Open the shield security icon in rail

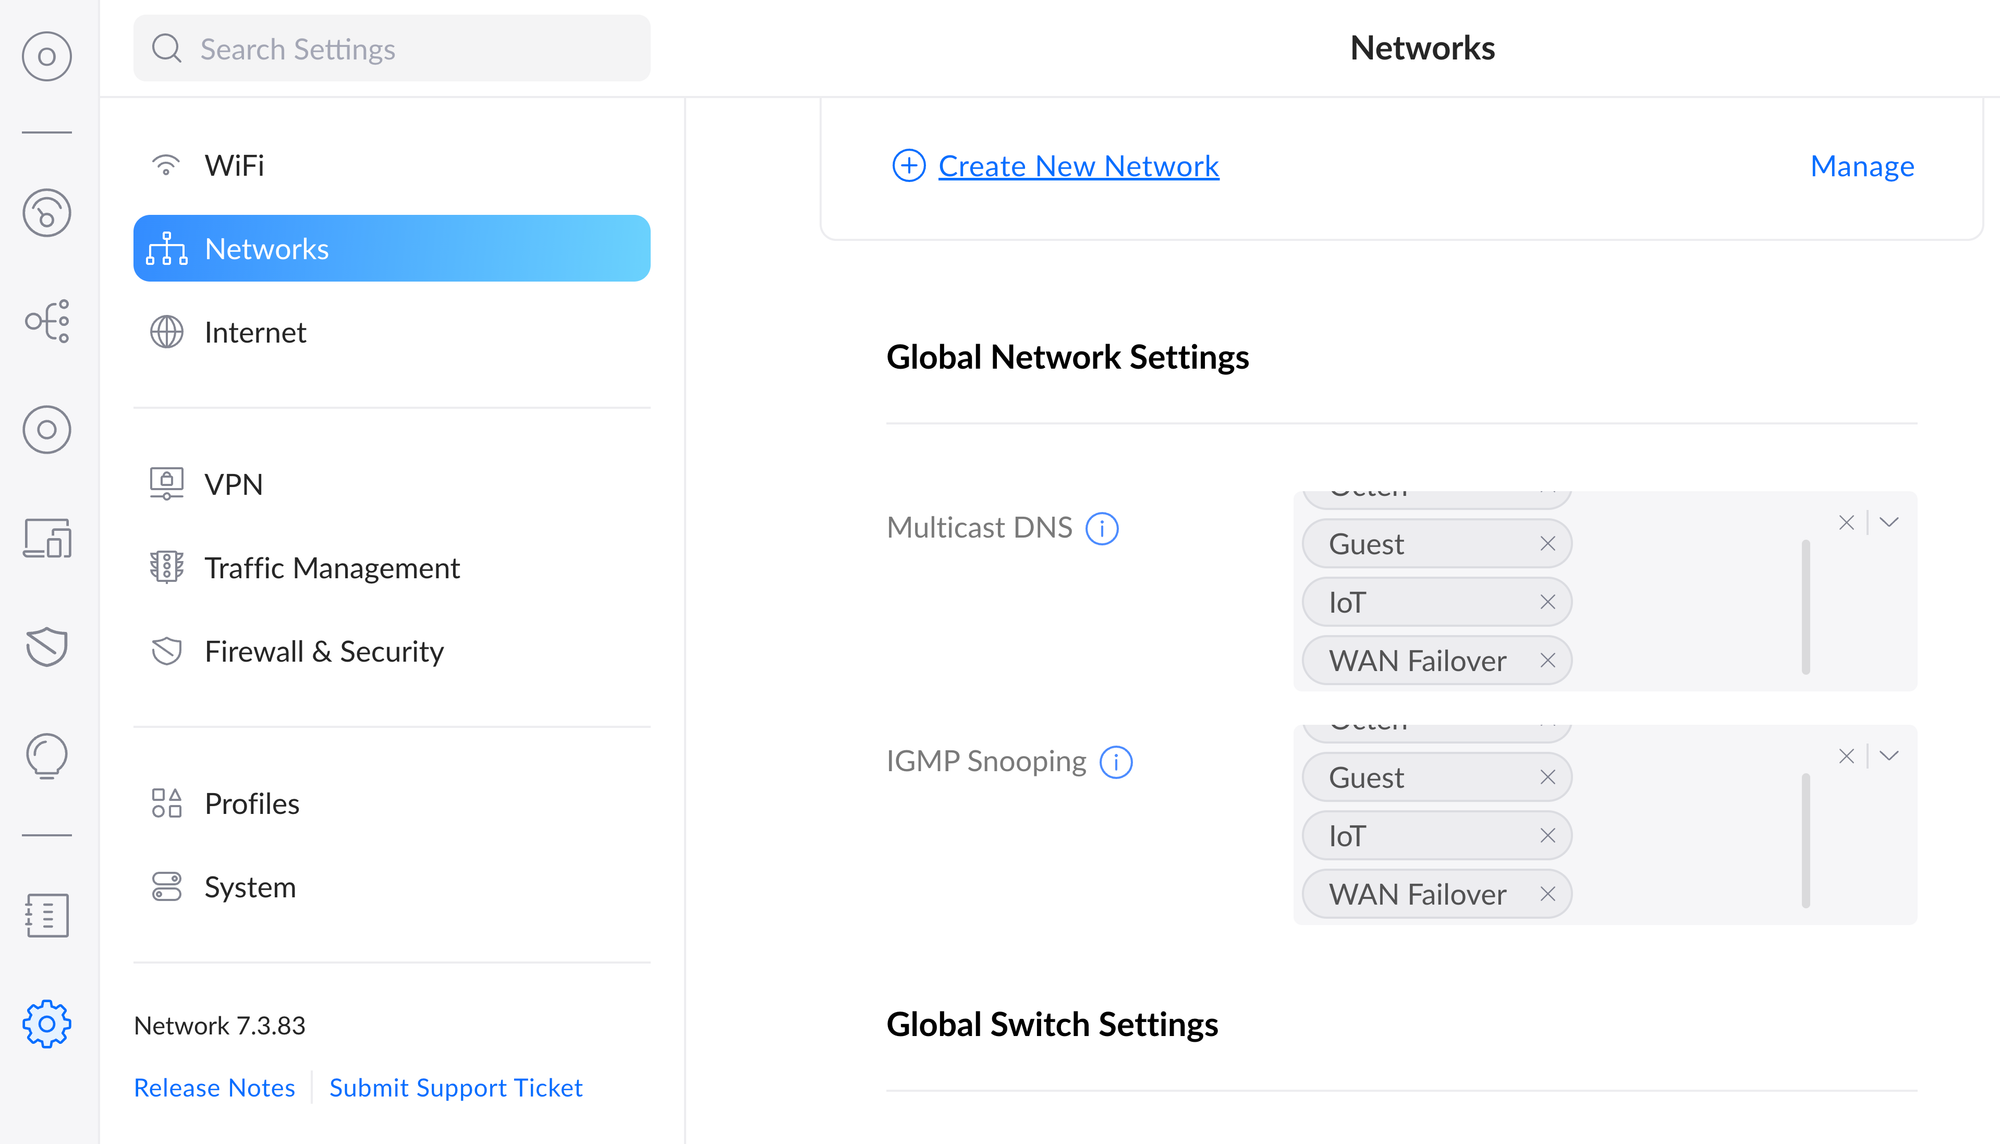click(47, 646)
